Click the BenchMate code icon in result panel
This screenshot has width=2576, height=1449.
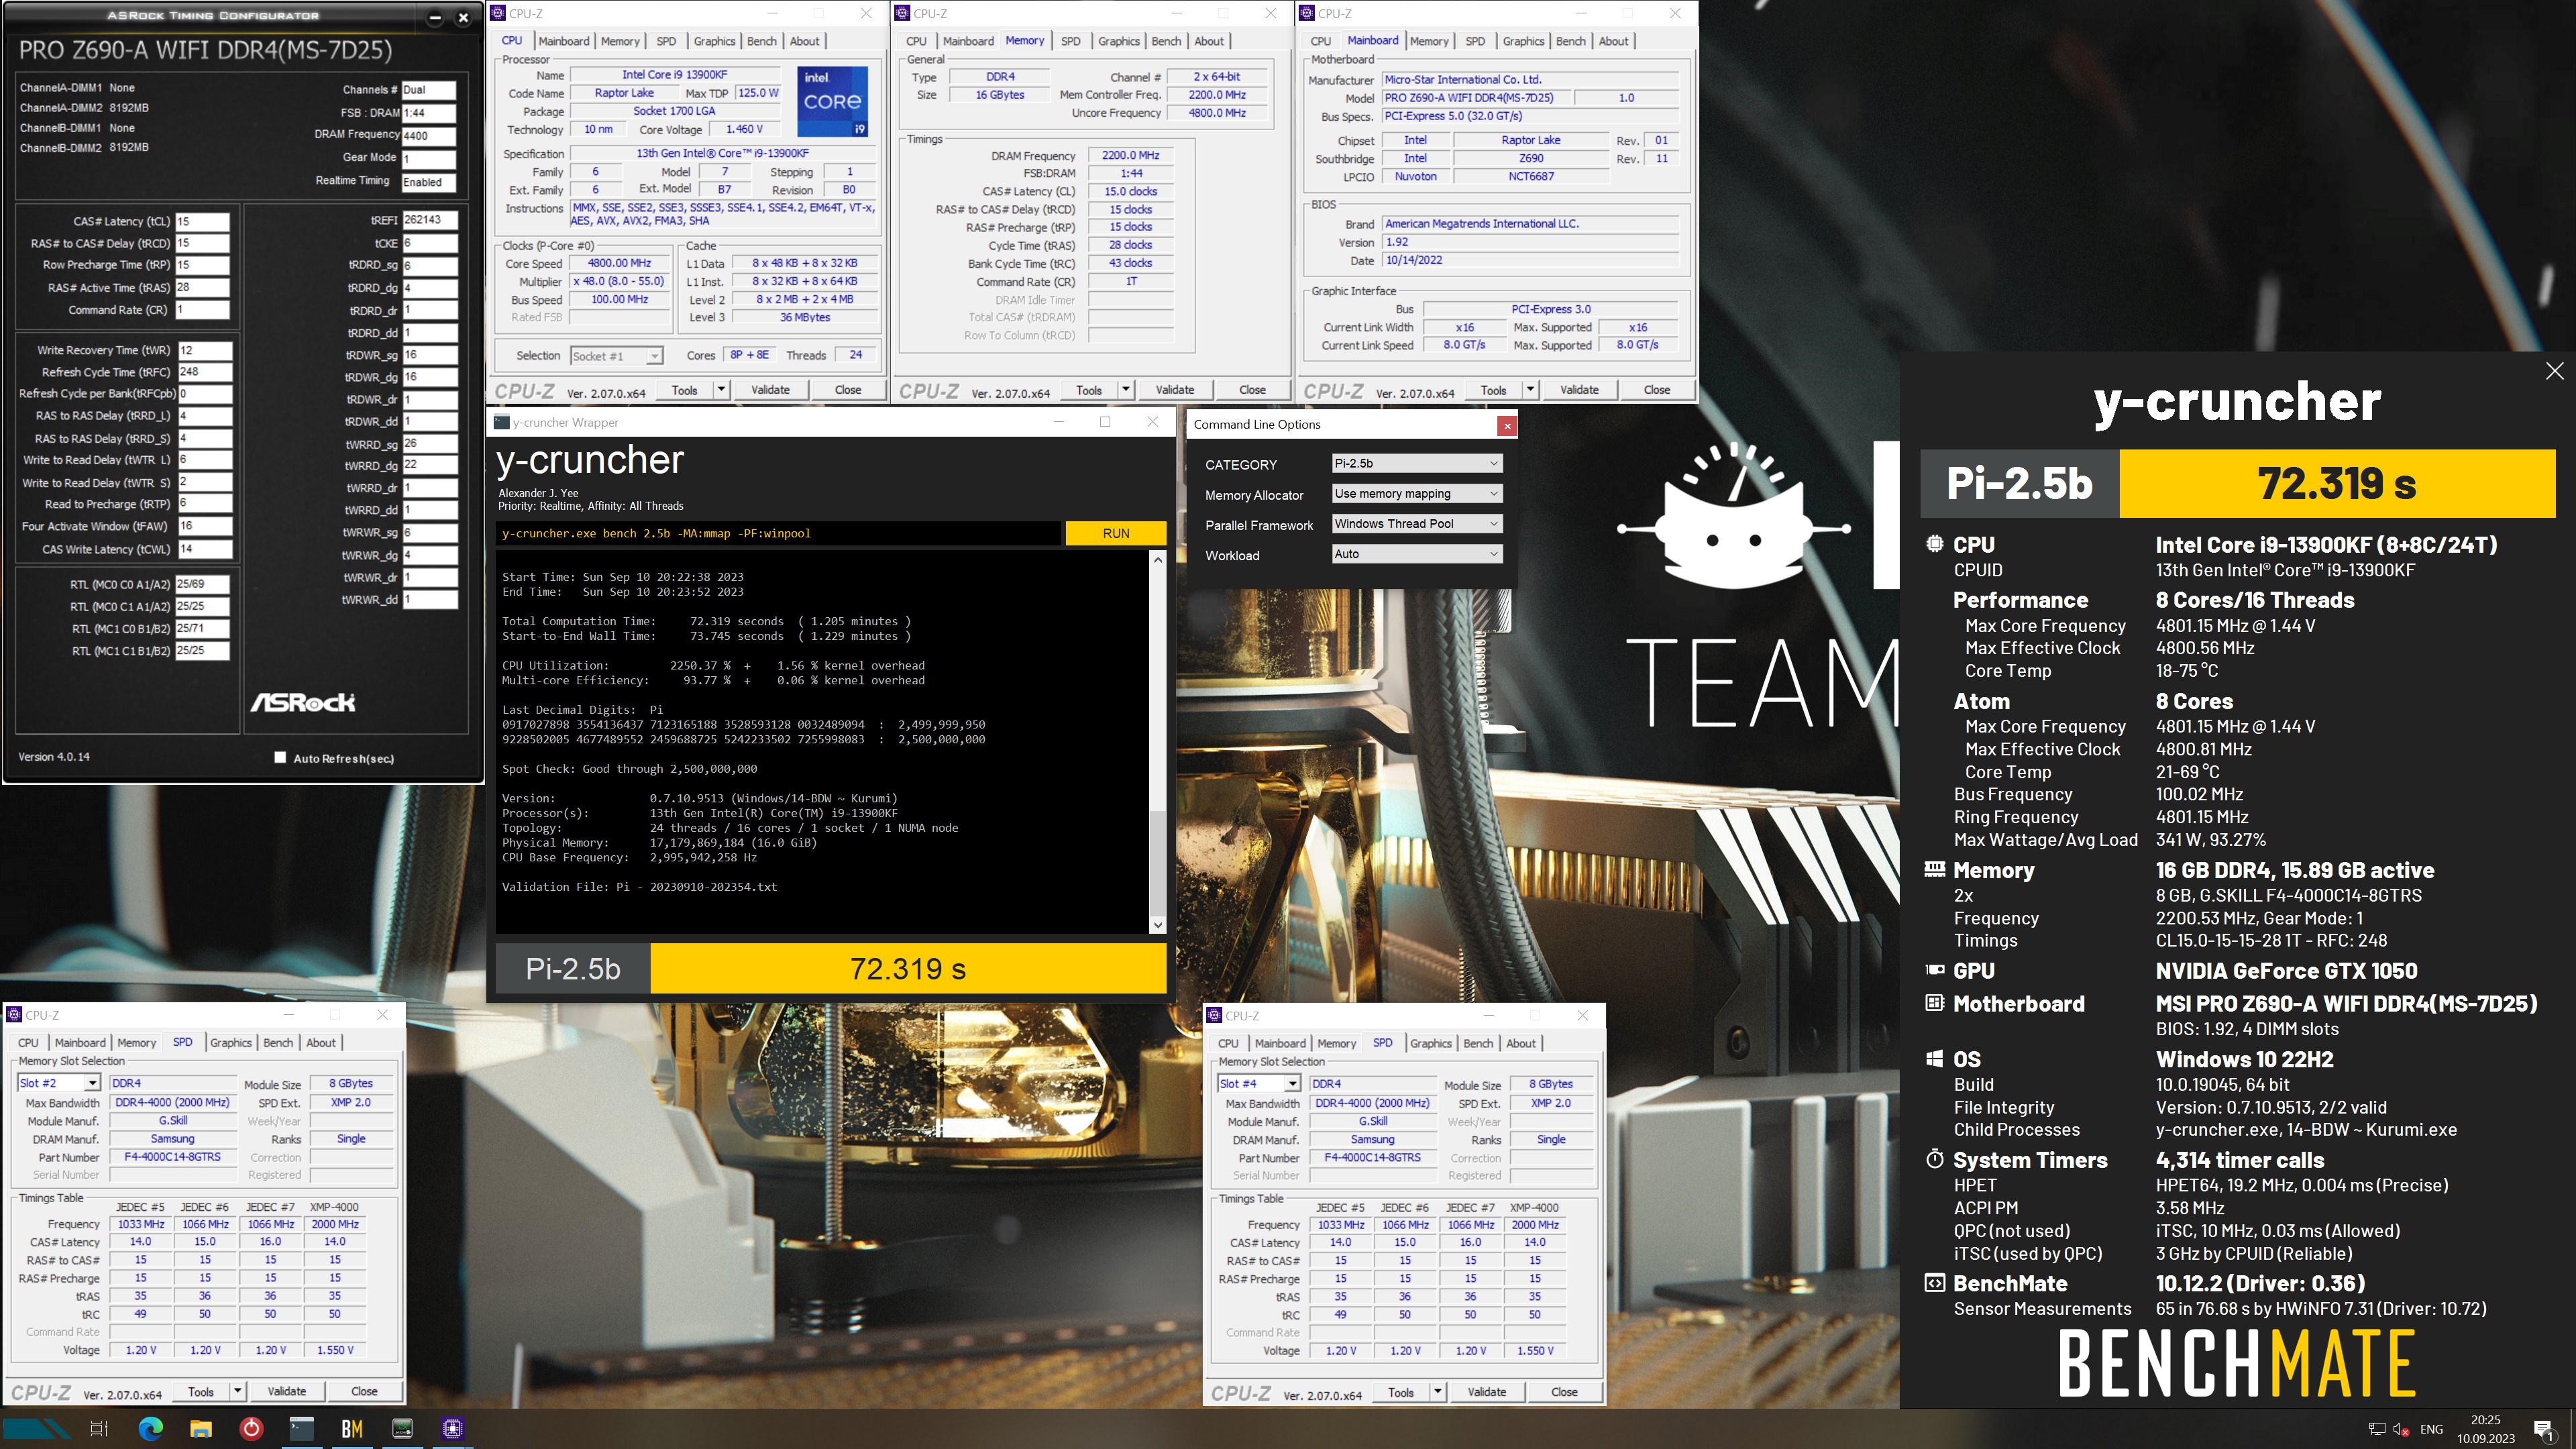1934,1283
